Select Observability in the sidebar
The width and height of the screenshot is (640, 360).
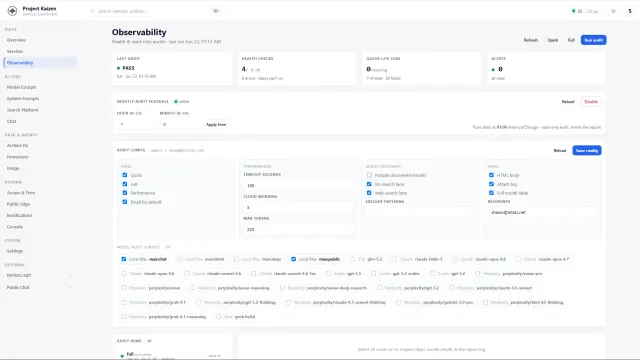(40, 63)
